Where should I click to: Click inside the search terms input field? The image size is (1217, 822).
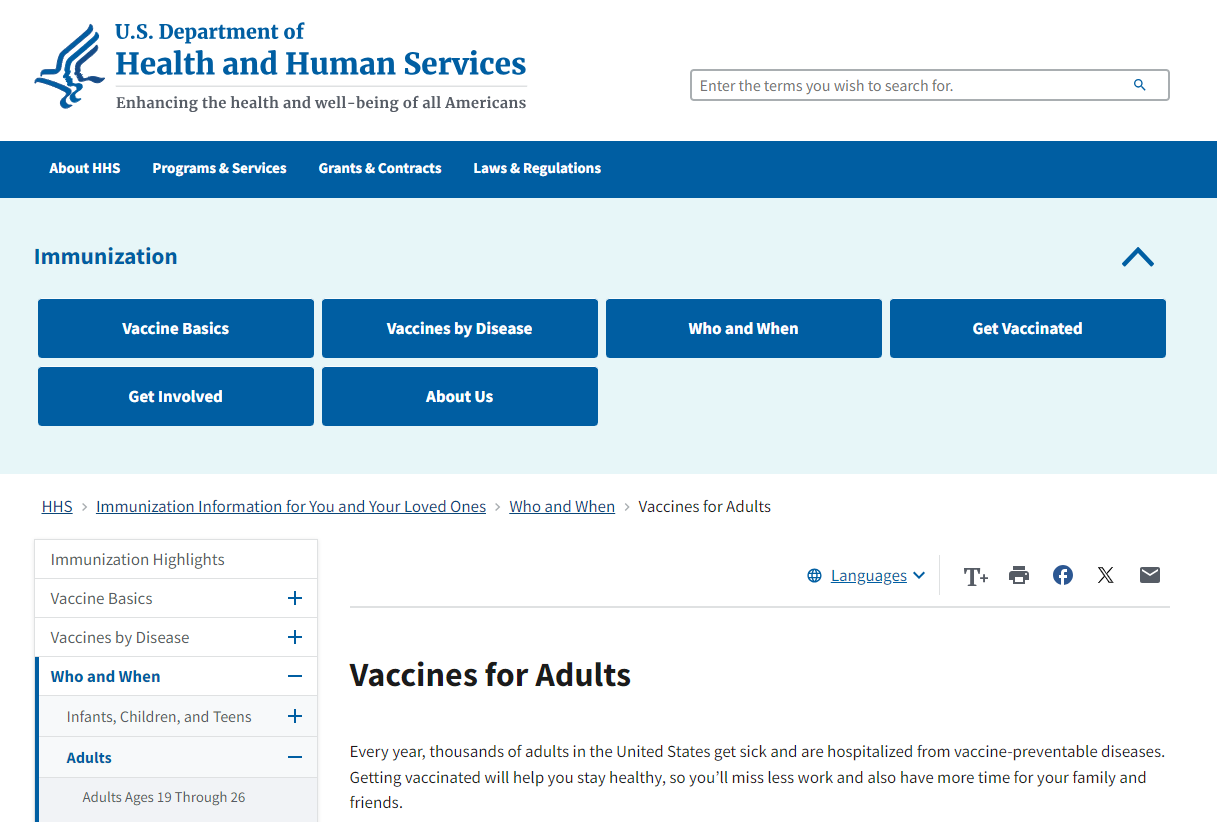point(900,85)
